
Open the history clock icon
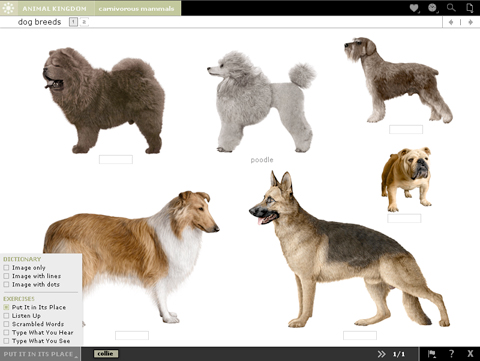pyautogui.click(x=432, y=8)
